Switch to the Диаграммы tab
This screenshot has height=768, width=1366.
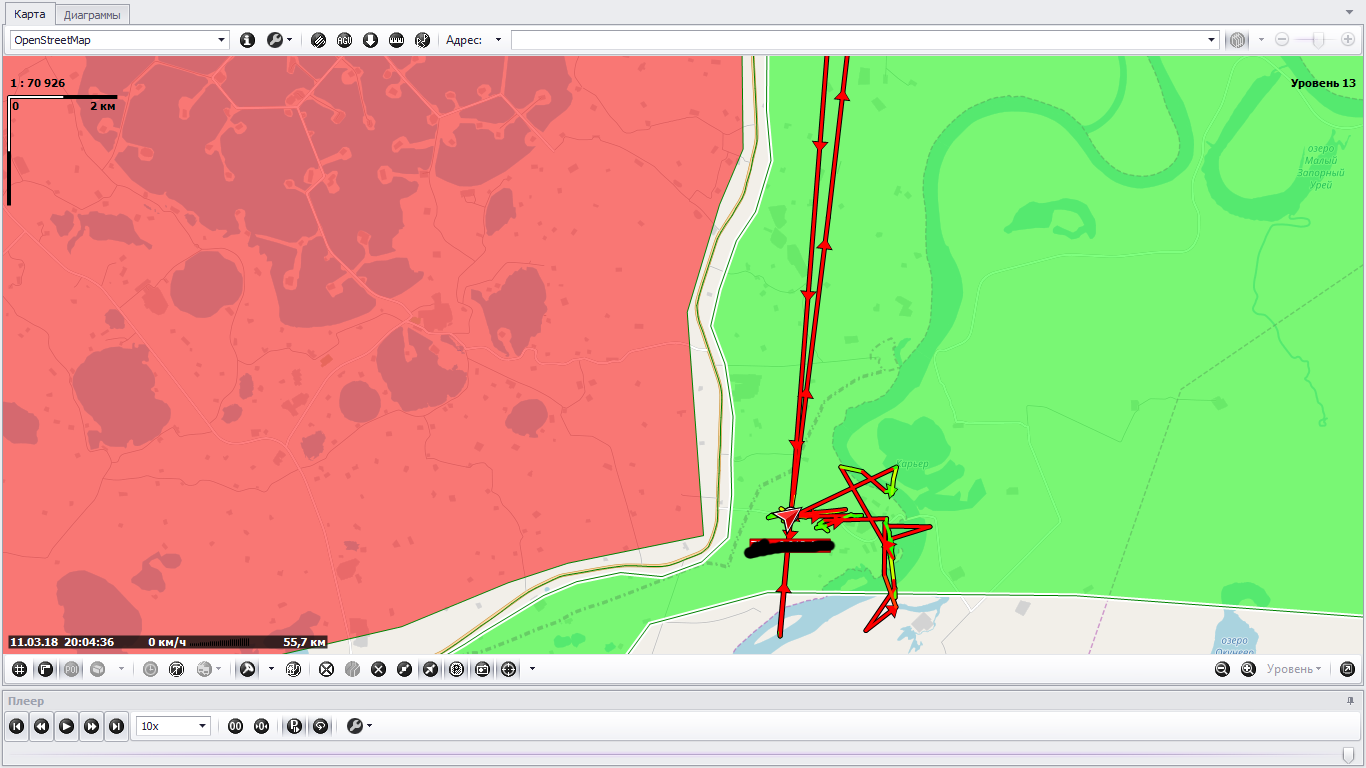click(x=91, y=15)
